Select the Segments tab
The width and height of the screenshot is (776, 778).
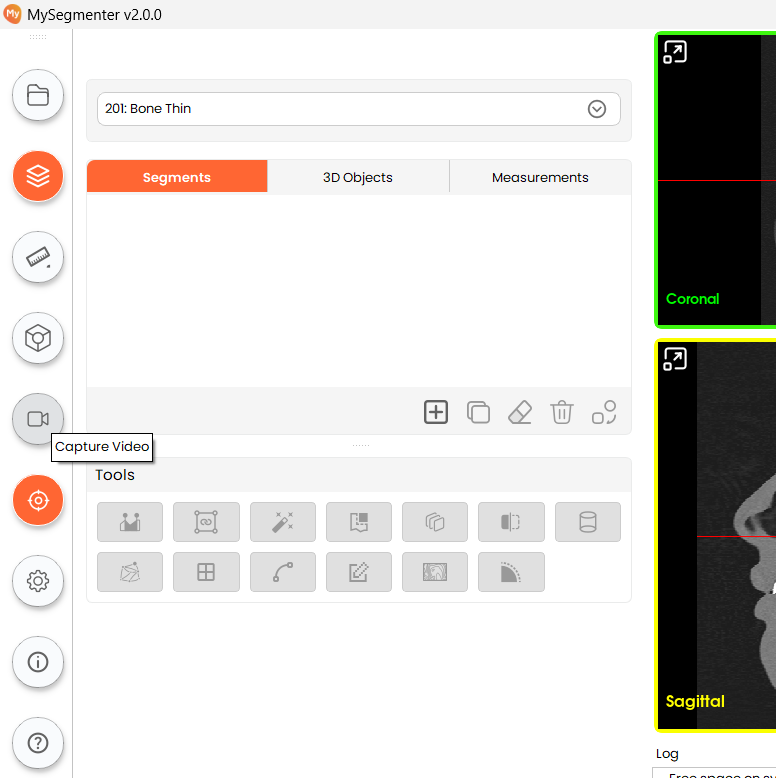click(177, 177)
